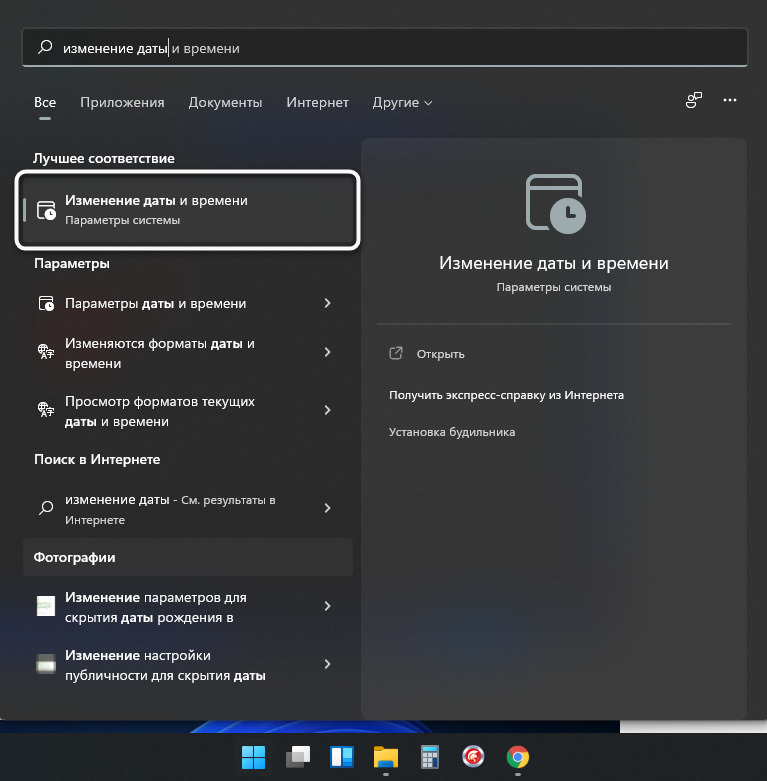This screenshot has width=767, height=781.
Task: Click the search magnifier icon in search box
Action: coord(45,47)
